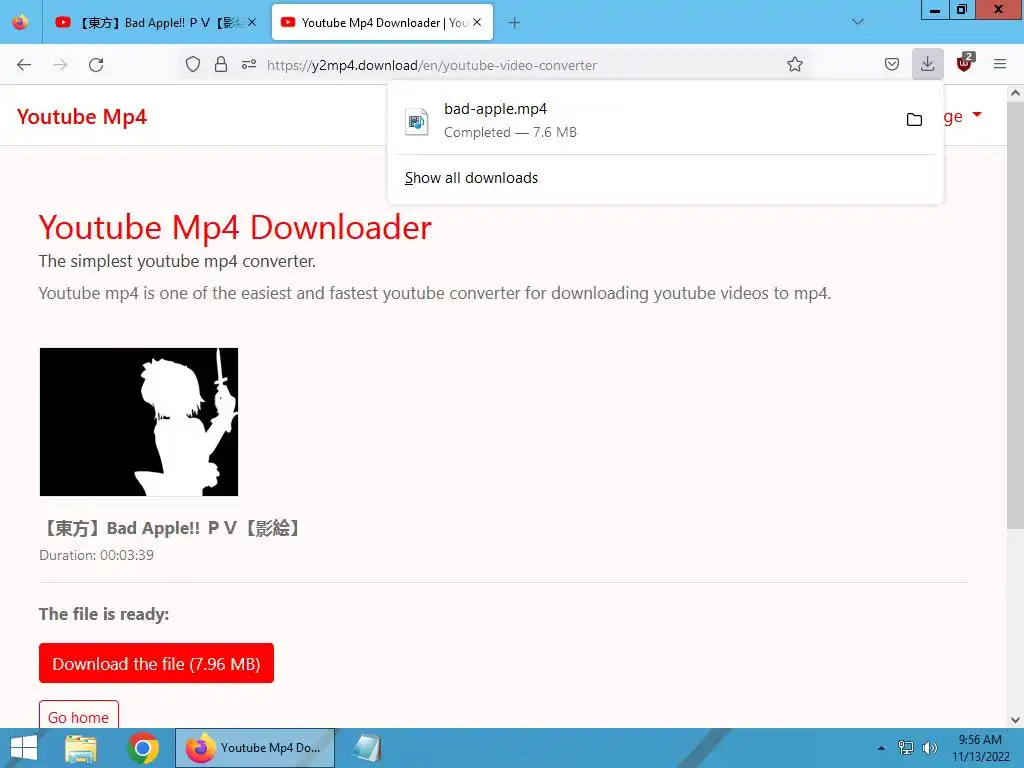The height and width of the screenshot is (768, 1024).
Task: Open the uBlock Origin extension icon
Action: coord(964,63)
